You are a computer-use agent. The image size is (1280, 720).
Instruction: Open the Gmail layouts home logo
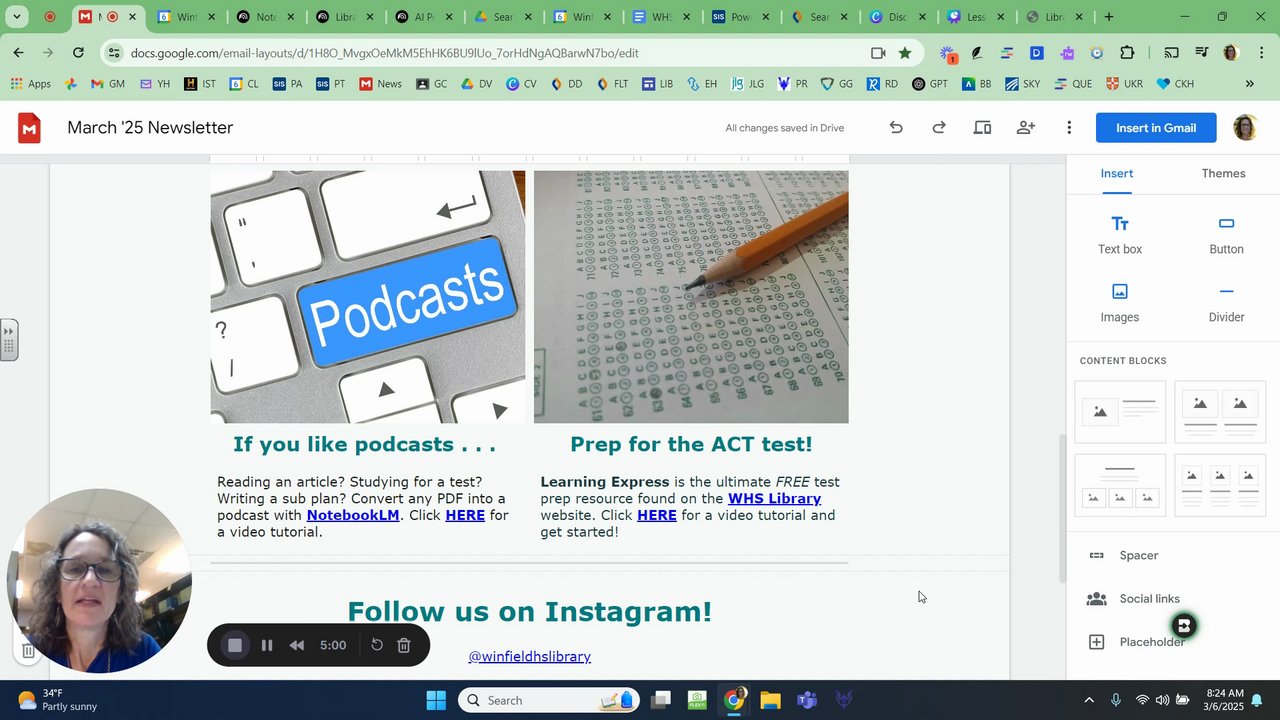coord(29,127)
